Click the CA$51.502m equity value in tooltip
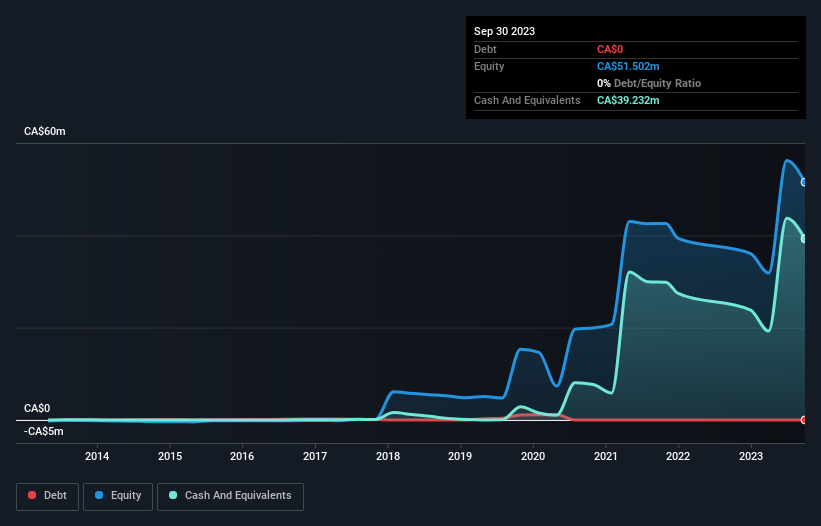Screen dimensions: 821x526 pos(628,66)
